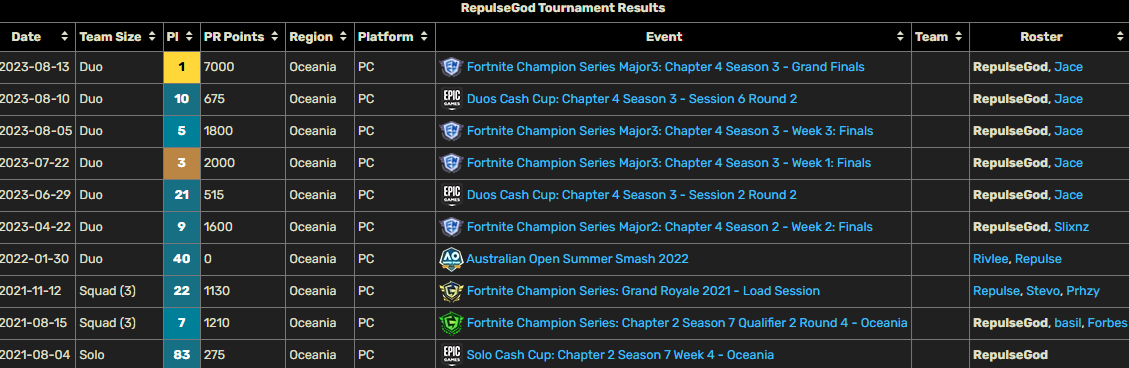Image resolution: width=1129 pixels, height=368 pixels.
Task: Click the bronze third-place placement cell
Action: pos(181,163)
